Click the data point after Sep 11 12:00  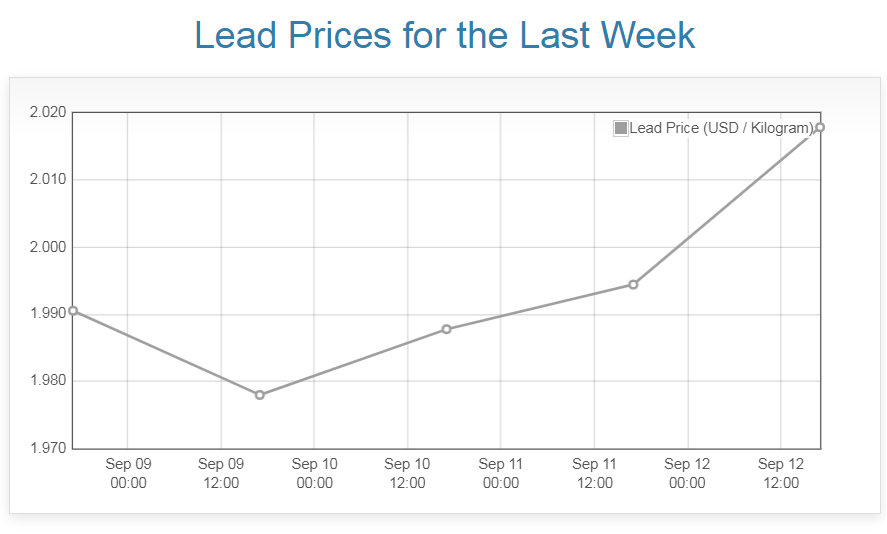point(633,284)
